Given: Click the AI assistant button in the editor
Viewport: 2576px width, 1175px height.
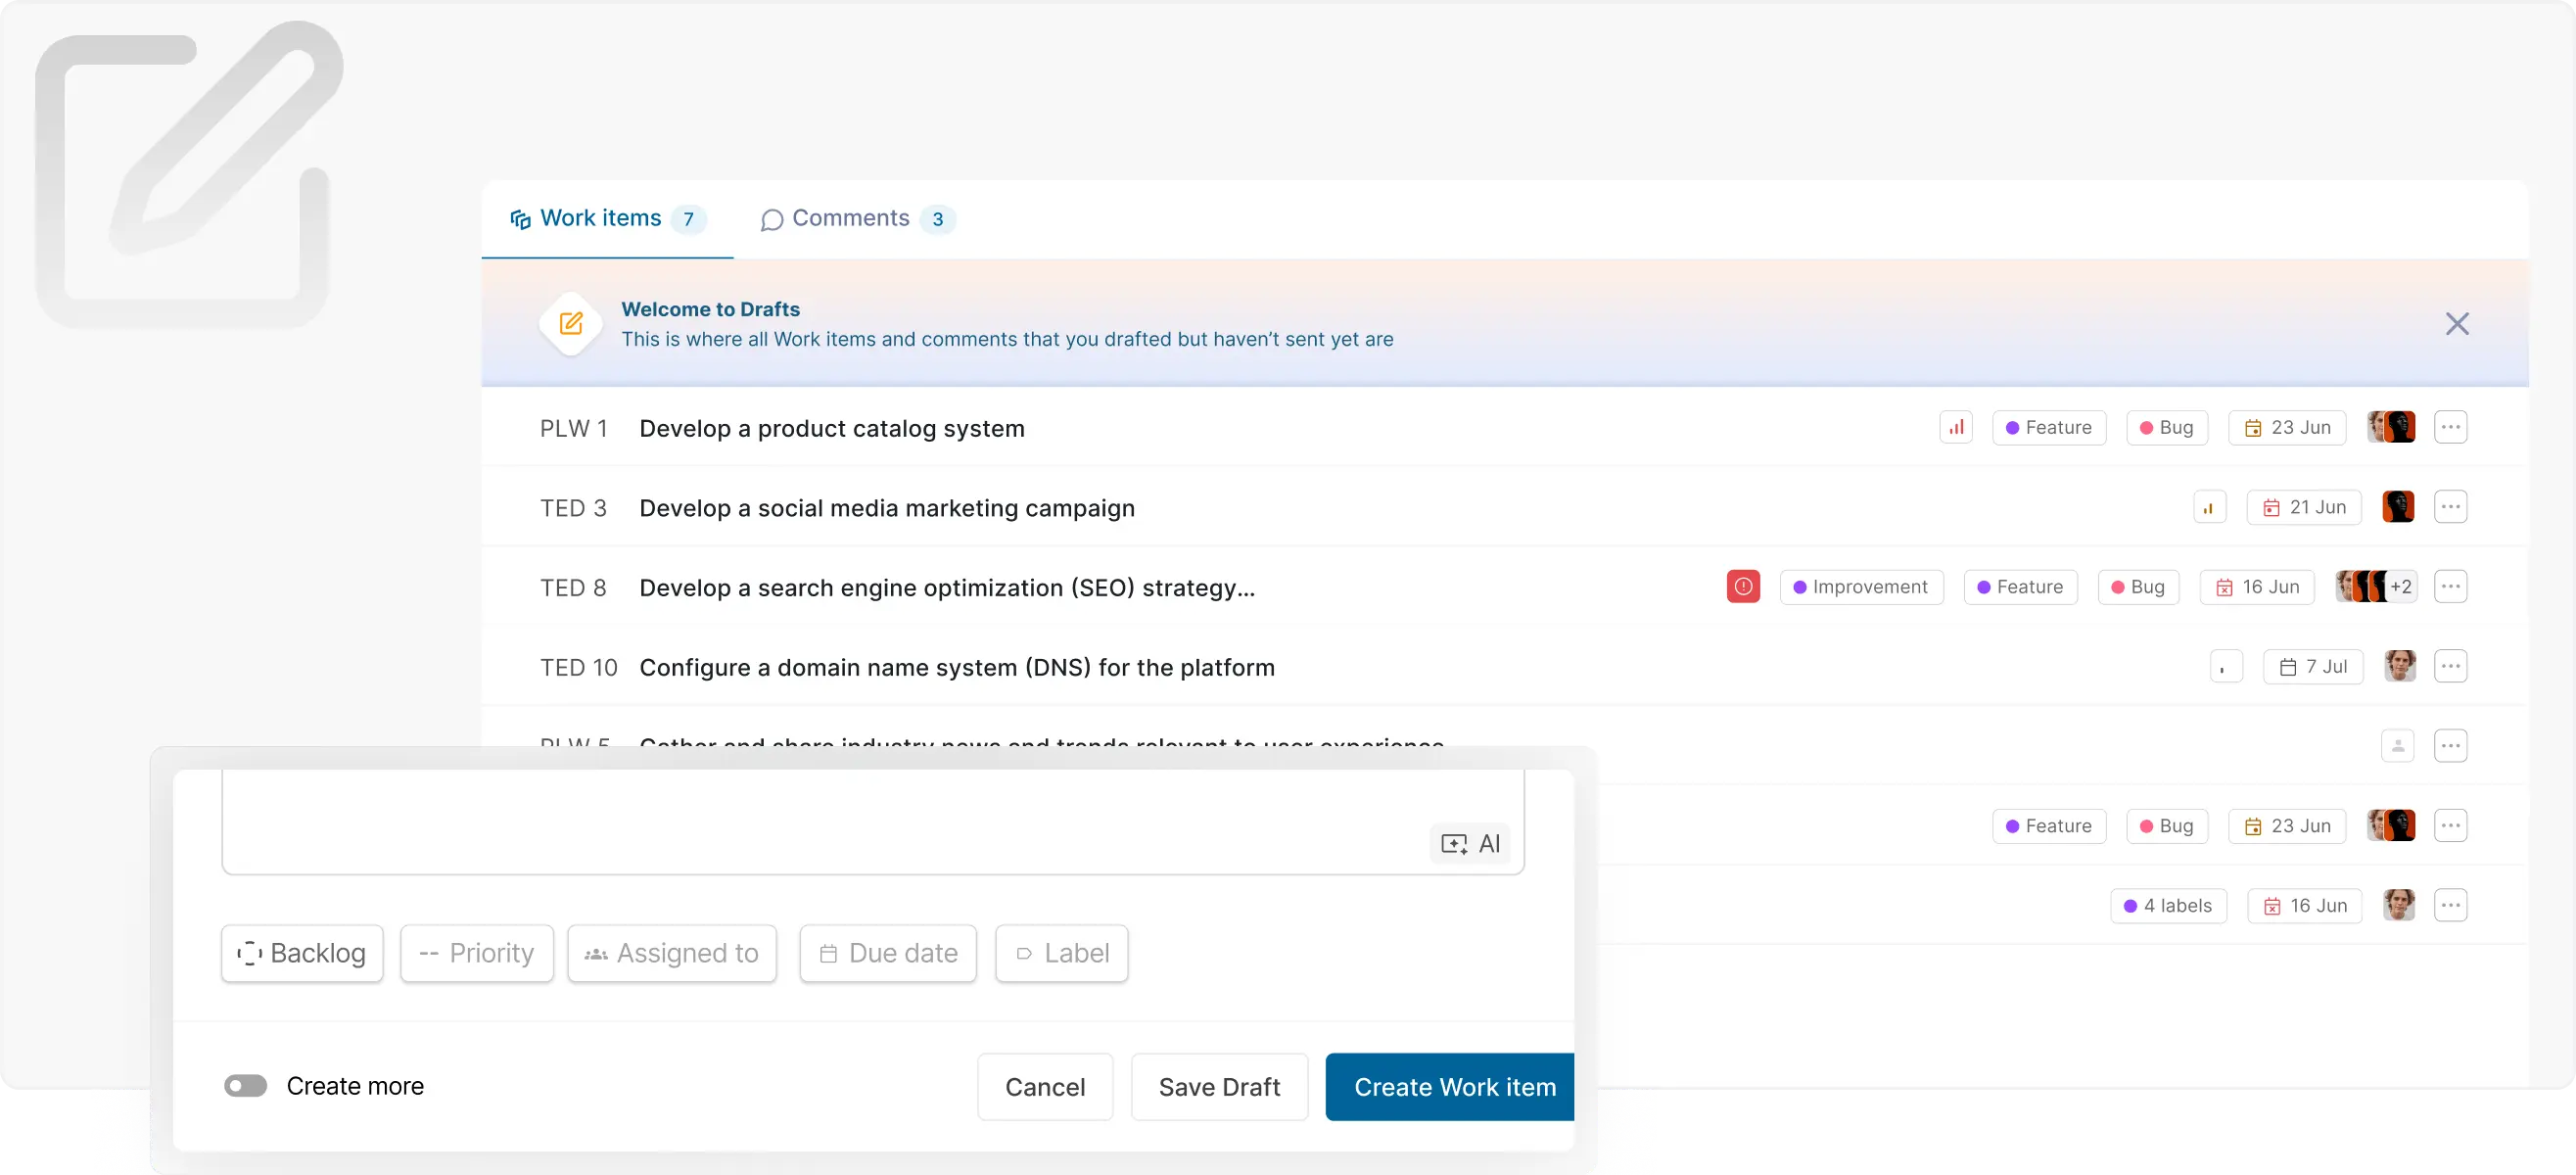Looking at the screenshot, I should (x=1470, y=844).
